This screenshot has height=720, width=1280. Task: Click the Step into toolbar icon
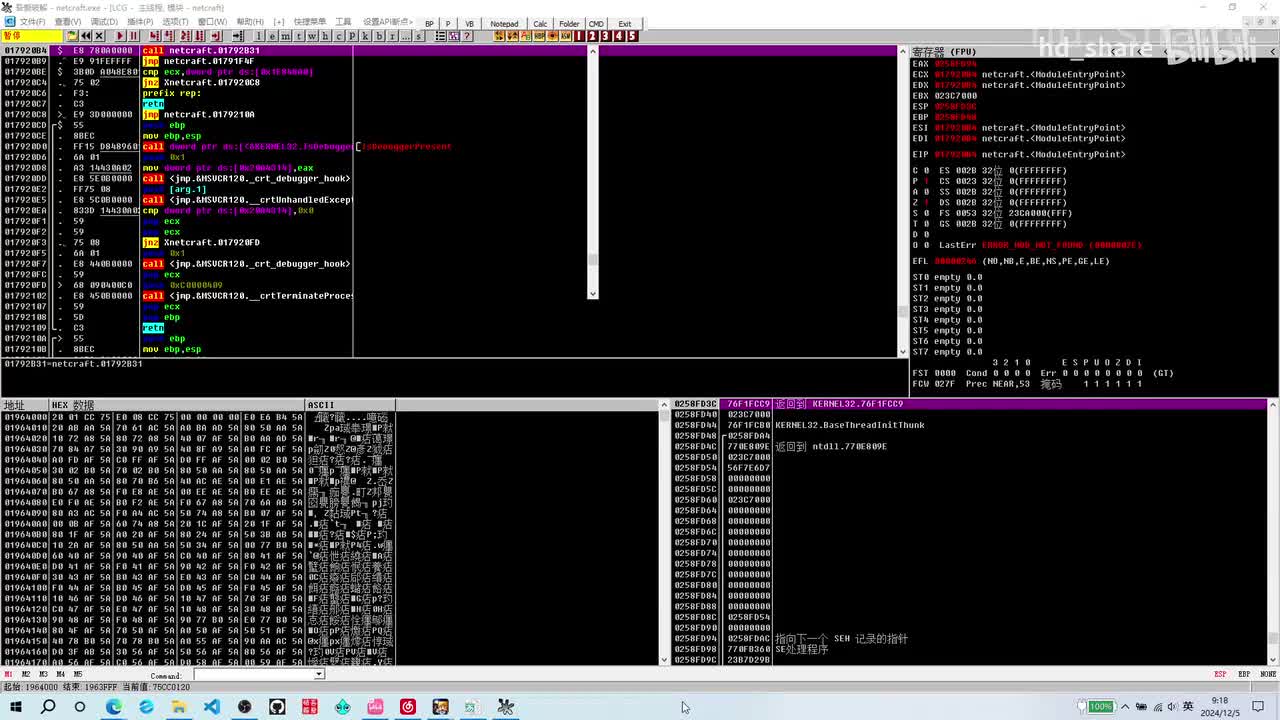click(x=155, y=36)
